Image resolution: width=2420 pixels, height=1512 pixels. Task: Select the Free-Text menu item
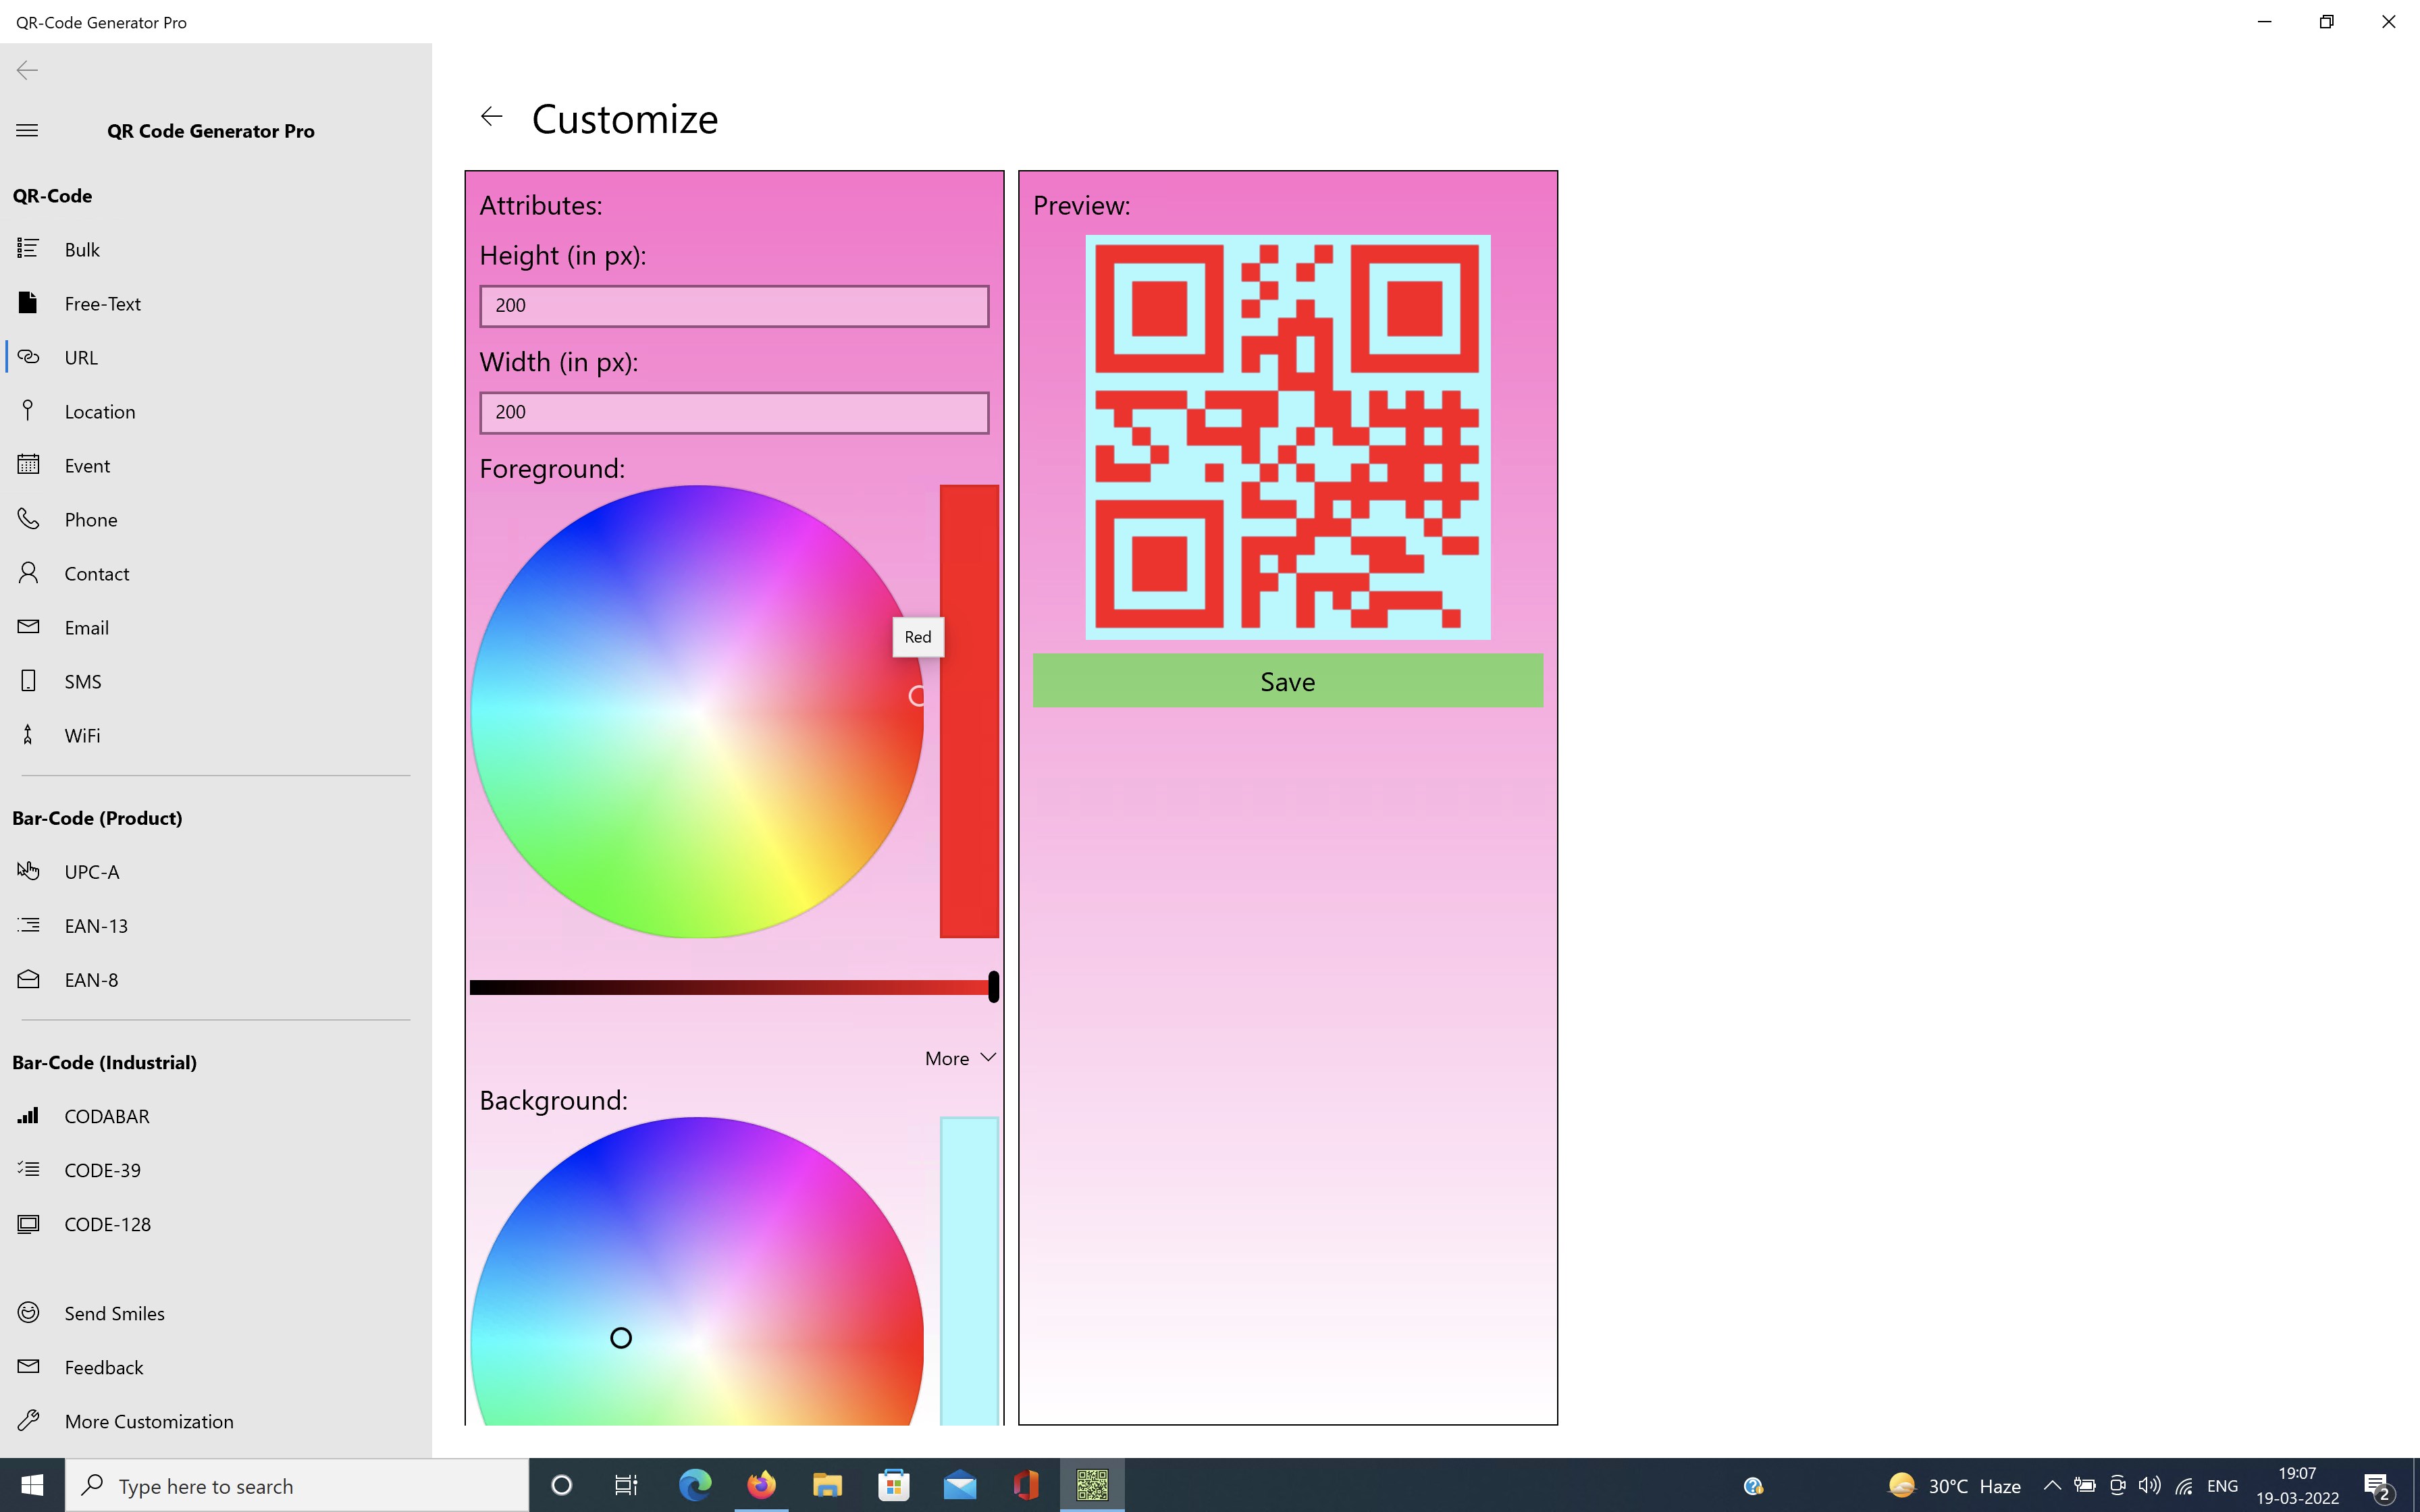point(216,303)
